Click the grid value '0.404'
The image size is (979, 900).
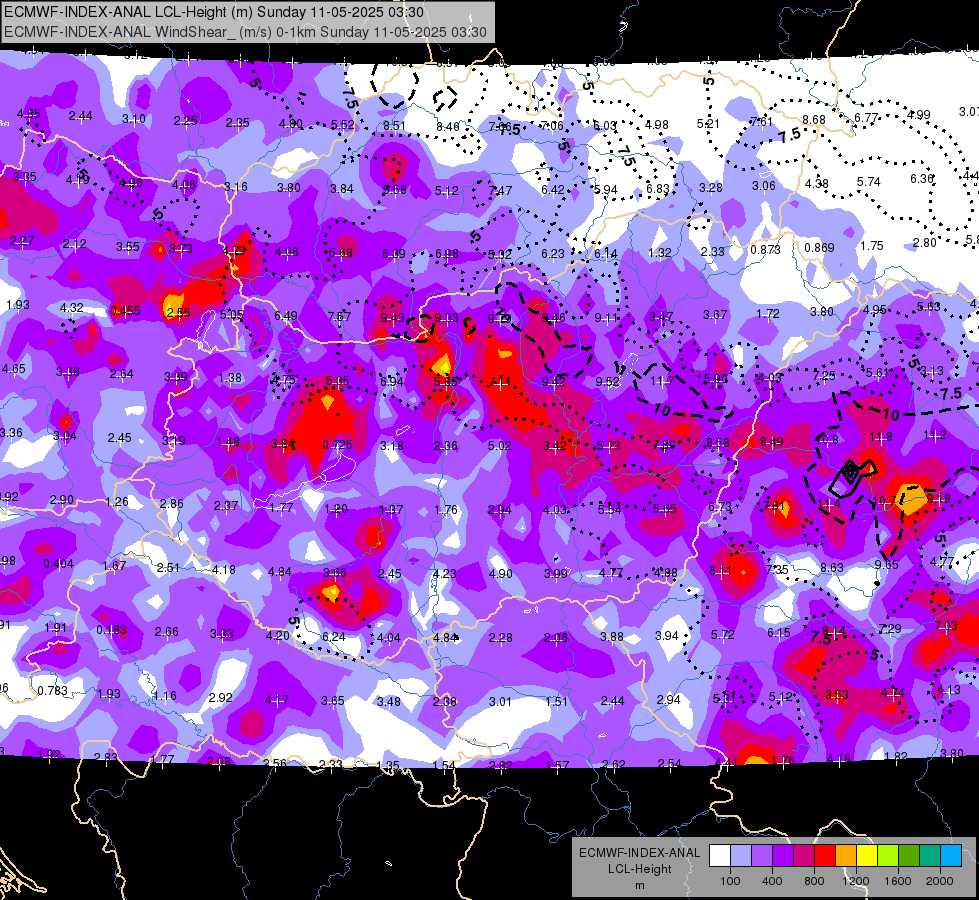coord(58,563)
